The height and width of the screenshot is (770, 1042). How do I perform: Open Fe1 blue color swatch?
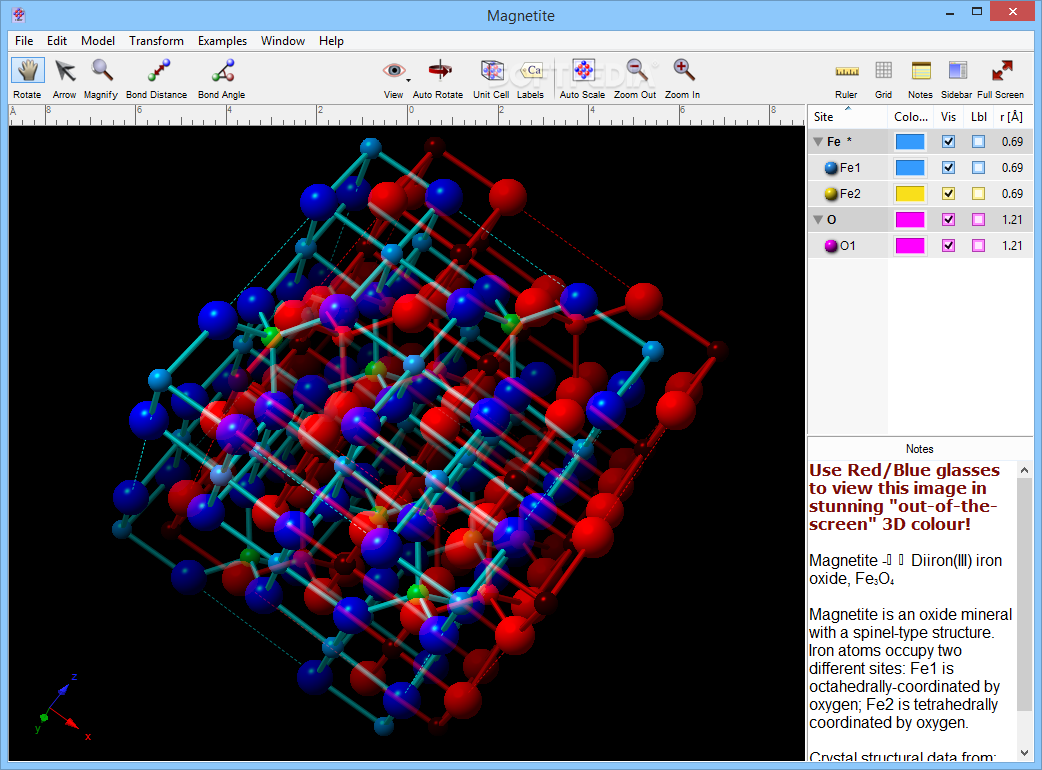point(910,167)
